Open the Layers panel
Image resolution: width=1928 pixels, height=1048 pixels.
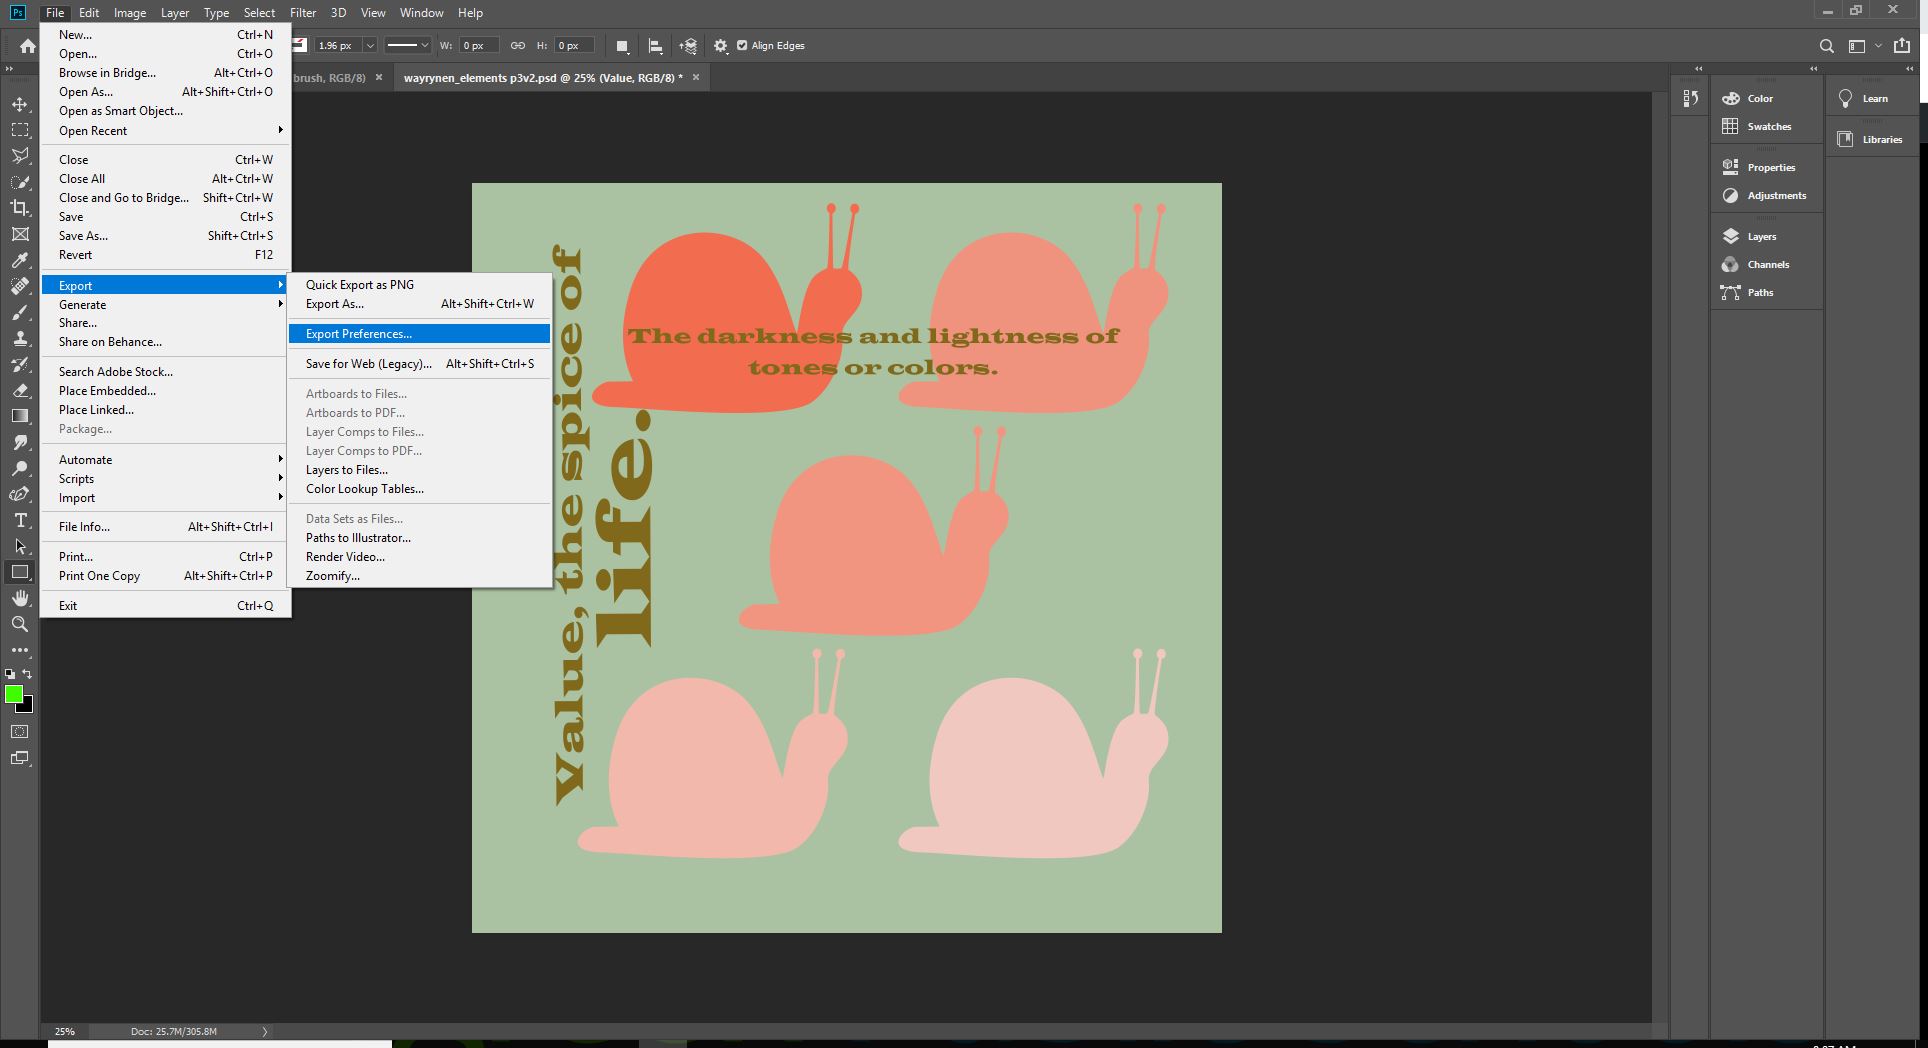coord(1761,237)
